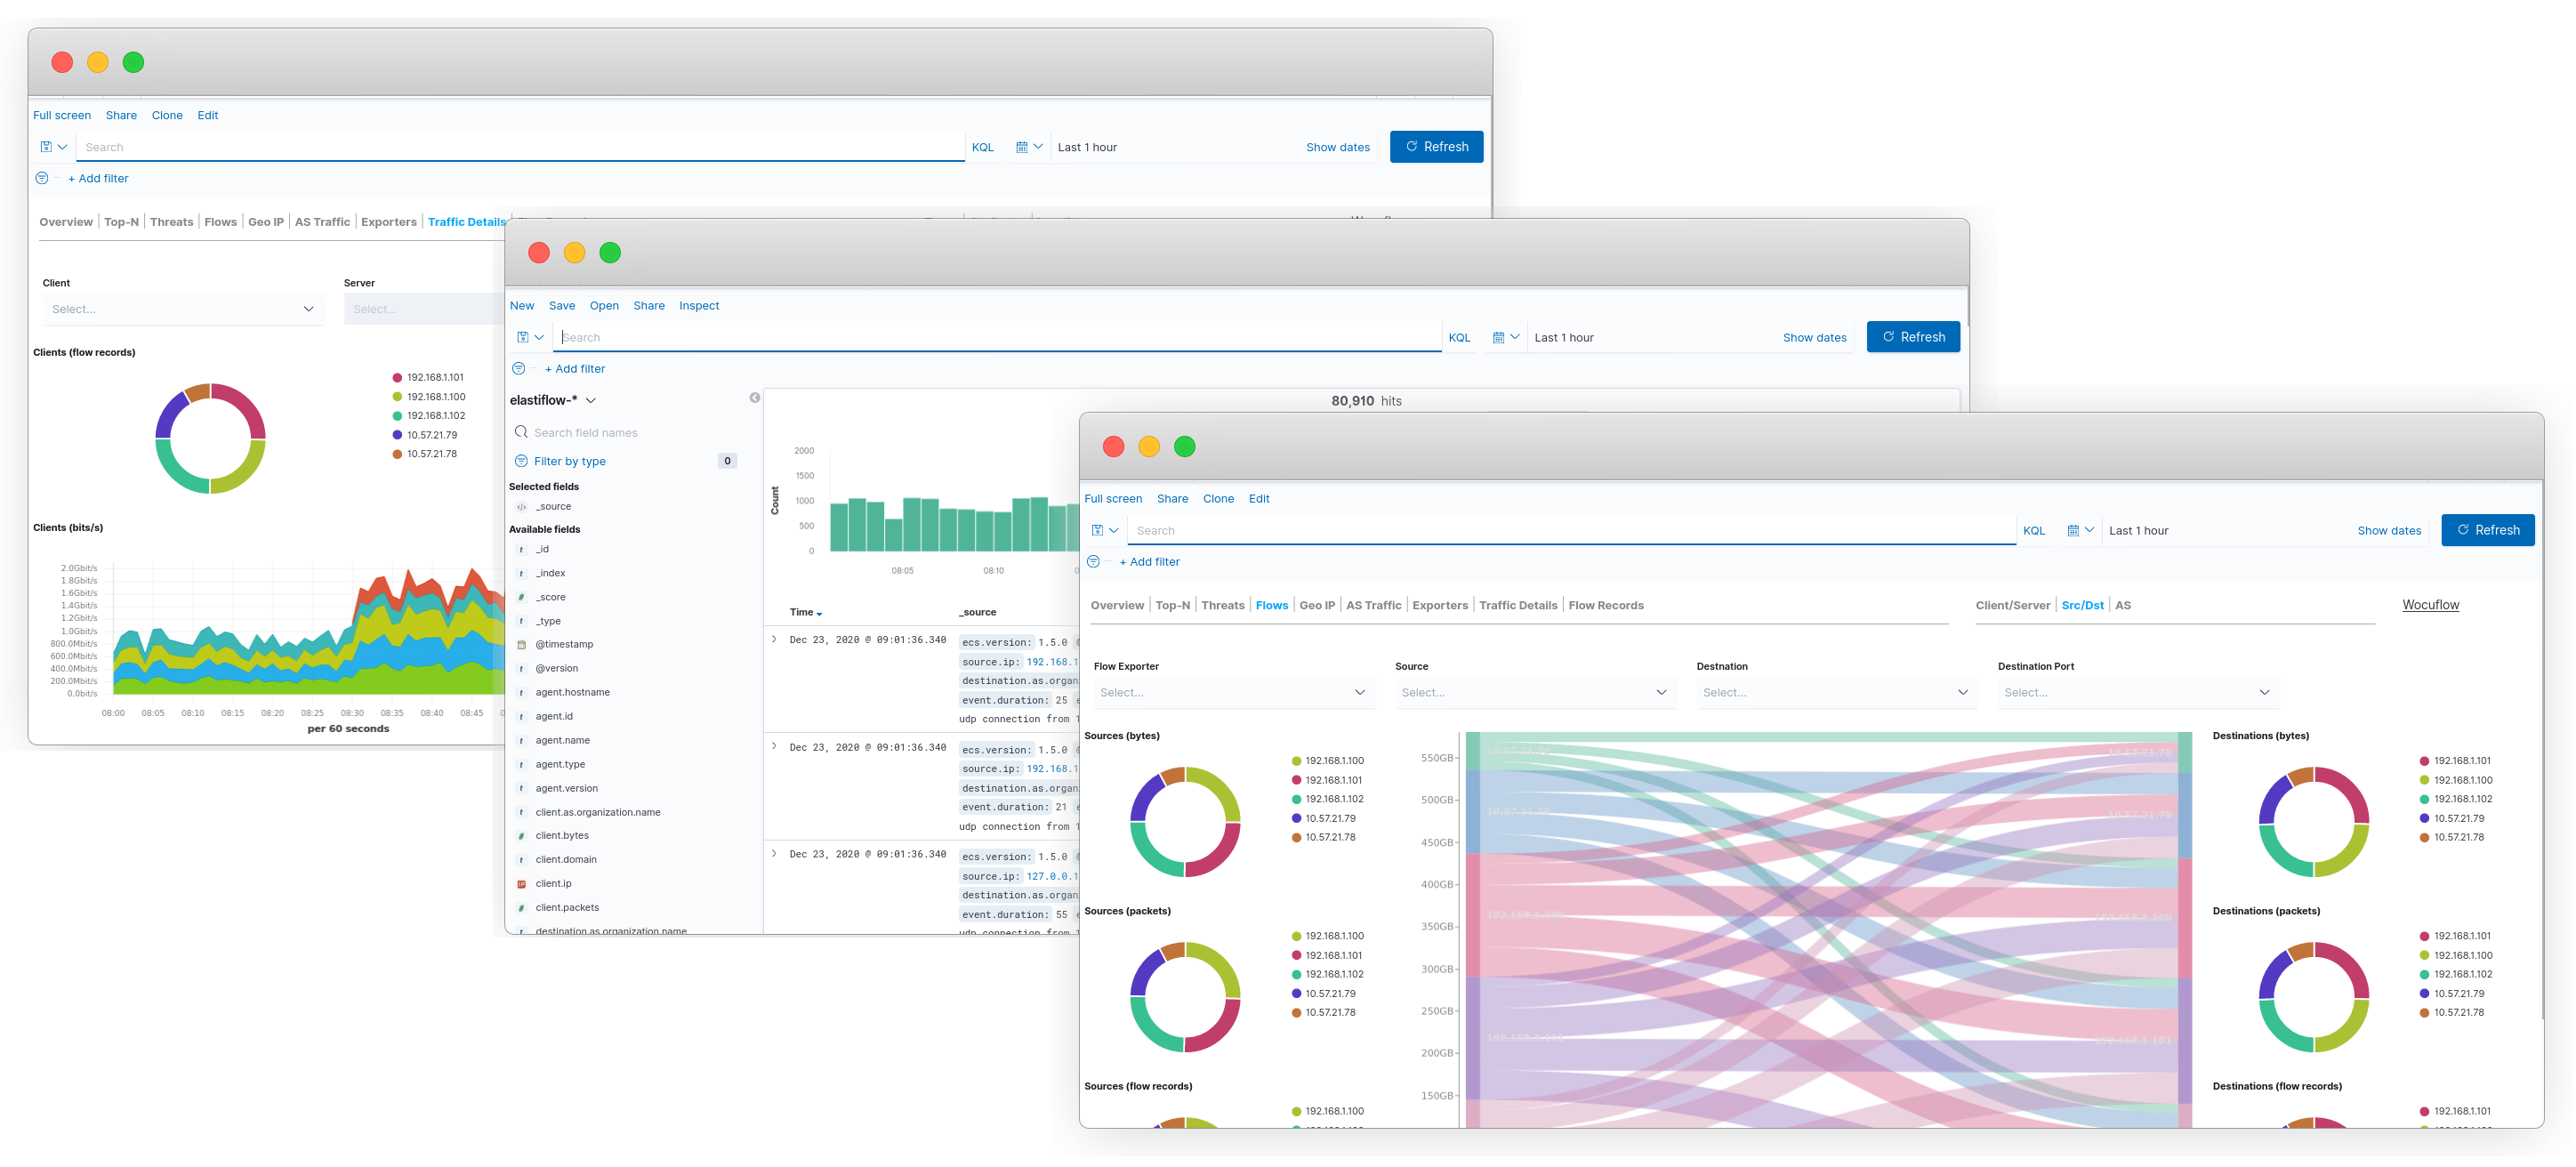2576x1167 pixels.
Task: Click the KQL query mode icon
Action: [x=2033, y=529]
